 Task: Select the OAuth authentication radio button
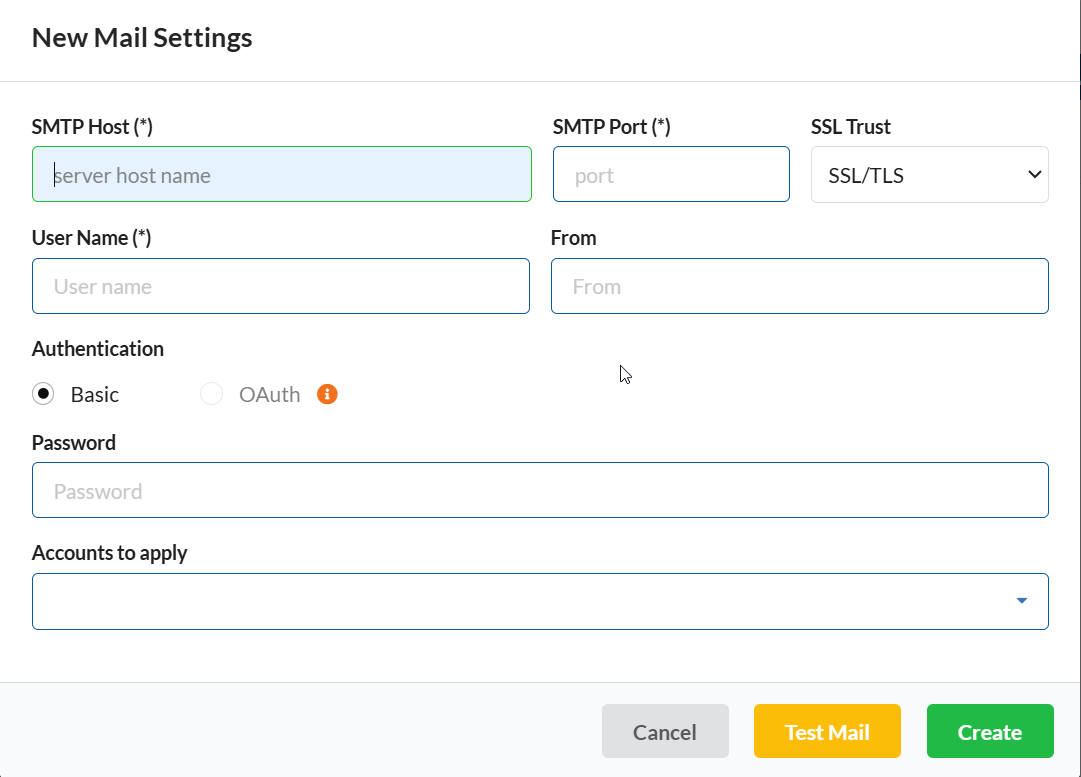[x=211, y=394]
